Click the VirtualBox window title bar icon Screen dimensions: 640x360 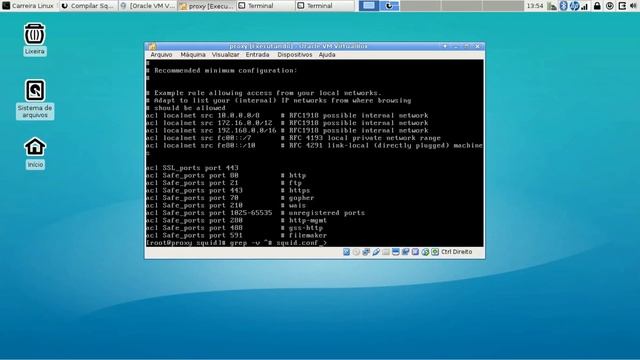(x=152, y=47)
